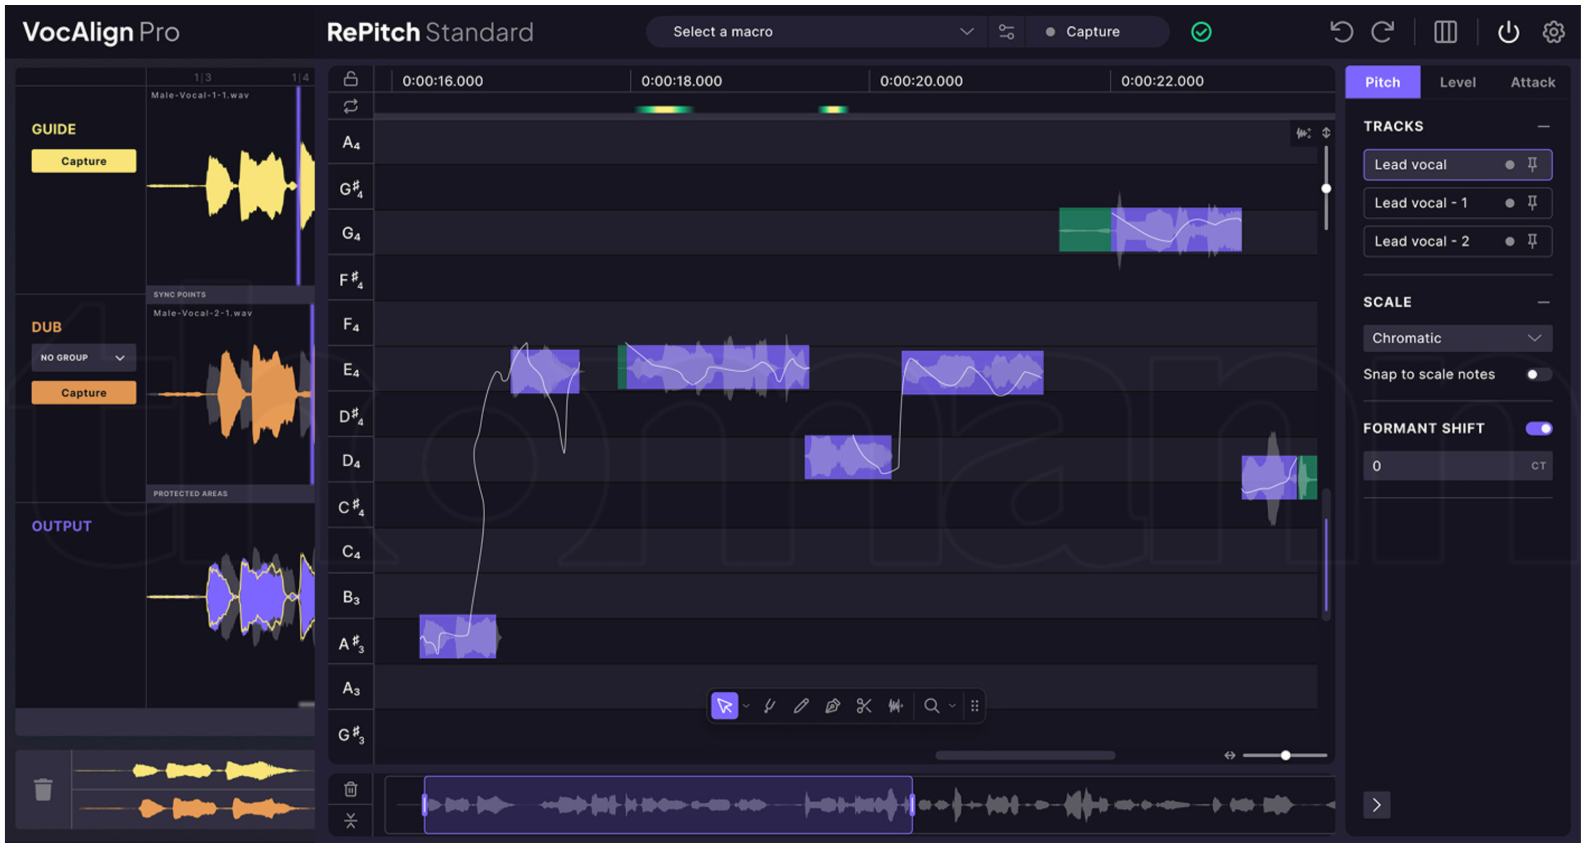This screenshot has height=852, width=1590.
Task: Toggle Snap to scale notes switch
Action: coord(1538,374)
